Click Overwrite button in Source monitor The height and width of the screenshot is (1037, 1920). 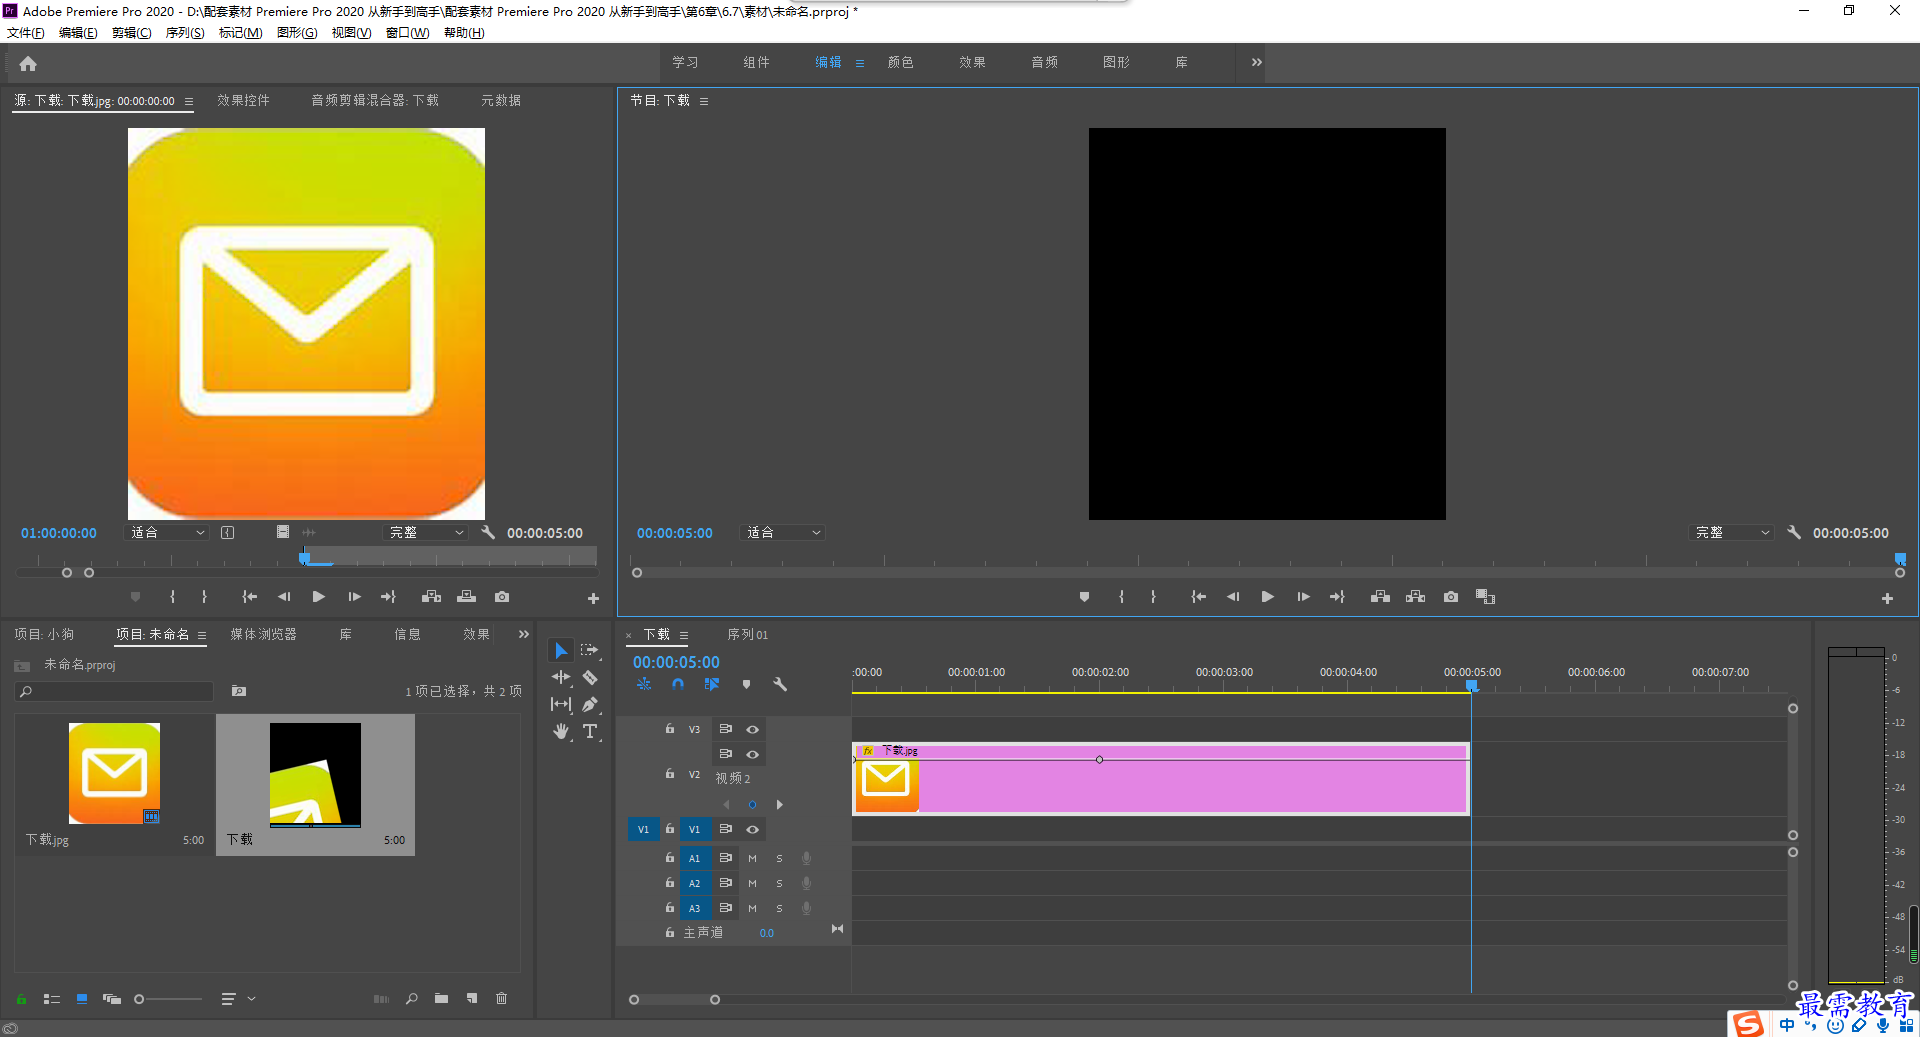click(x=467, y=597)
